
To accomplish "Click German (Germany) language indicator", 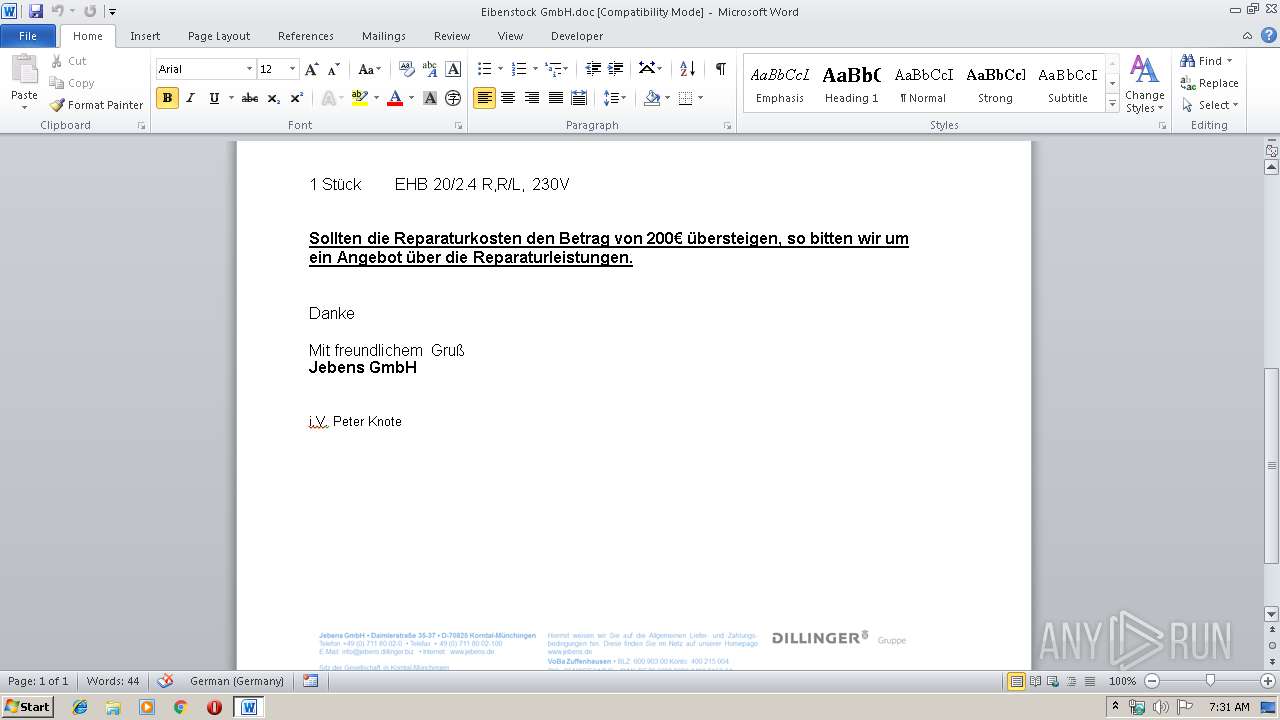I will [237, 681].
